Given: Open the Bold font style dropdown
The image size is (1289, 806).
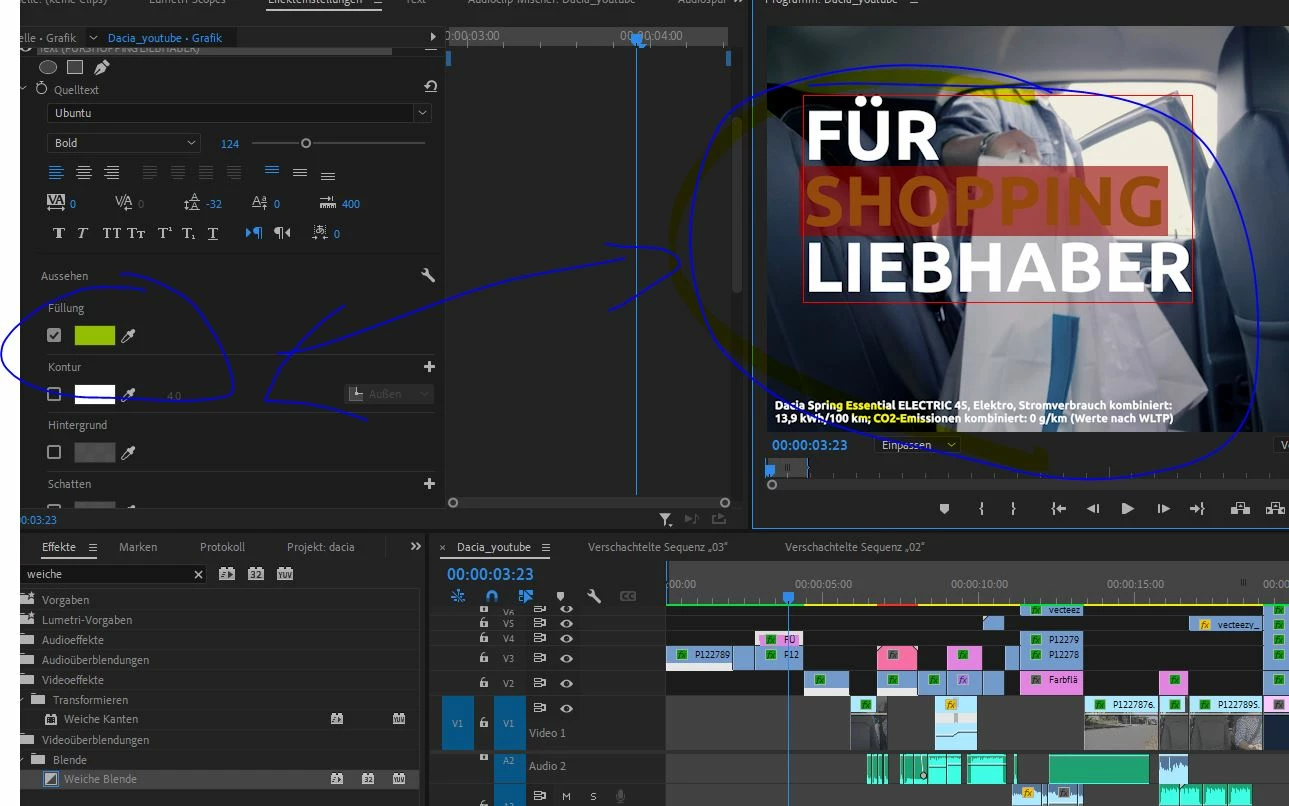Looking at the screenshot, I should [x=123, y=143].
